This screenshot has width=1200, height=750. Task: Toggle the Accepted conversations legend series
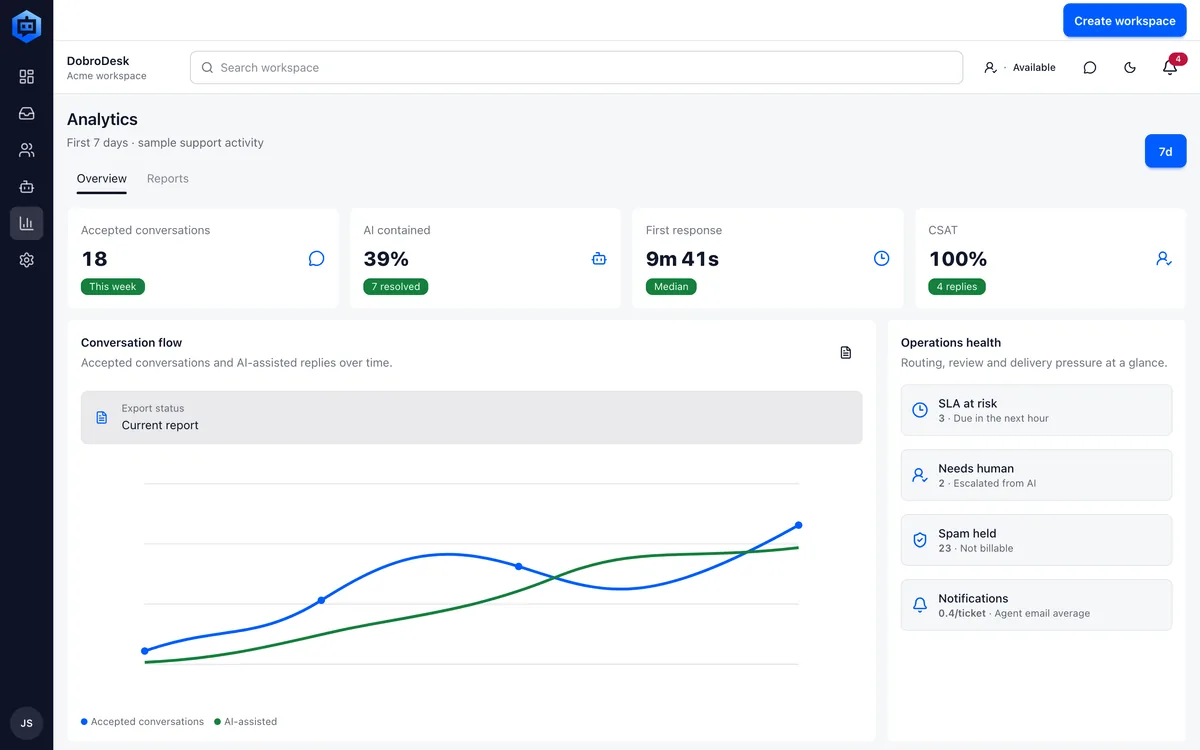(x=142, y=721)
